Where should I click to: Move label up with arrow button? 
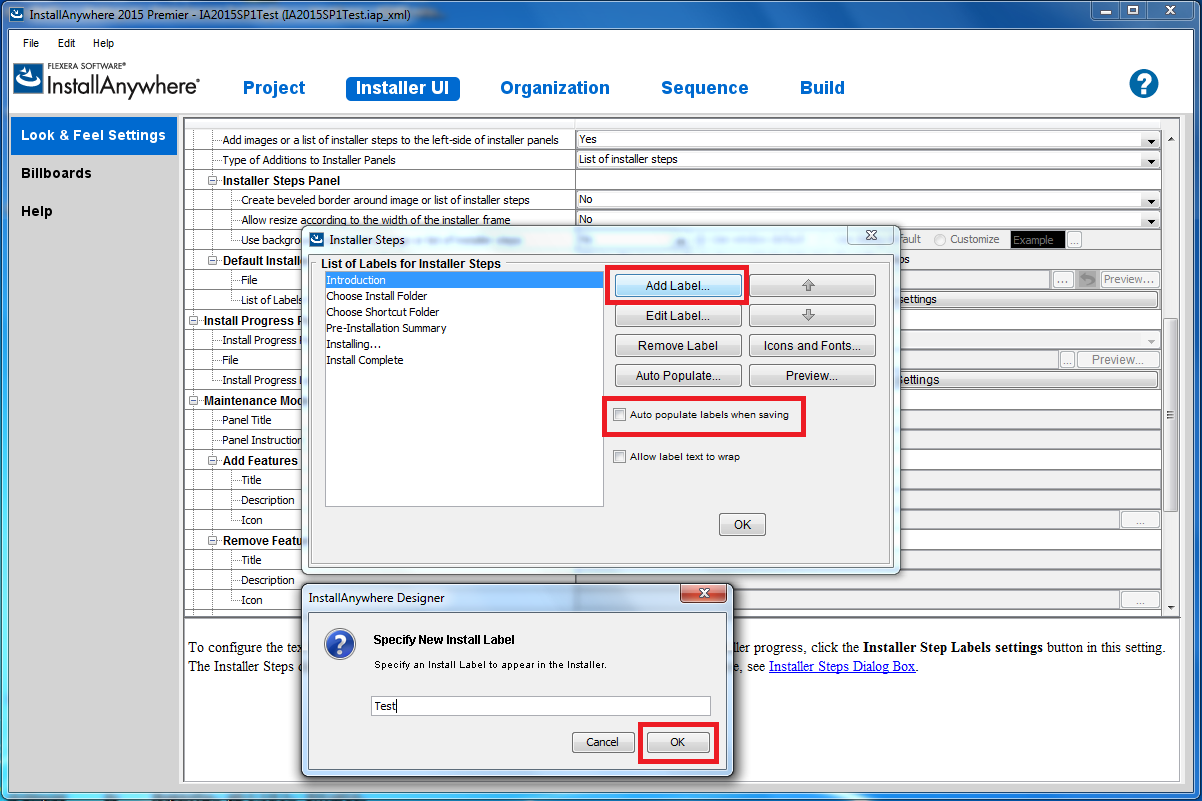click(812, 286)
